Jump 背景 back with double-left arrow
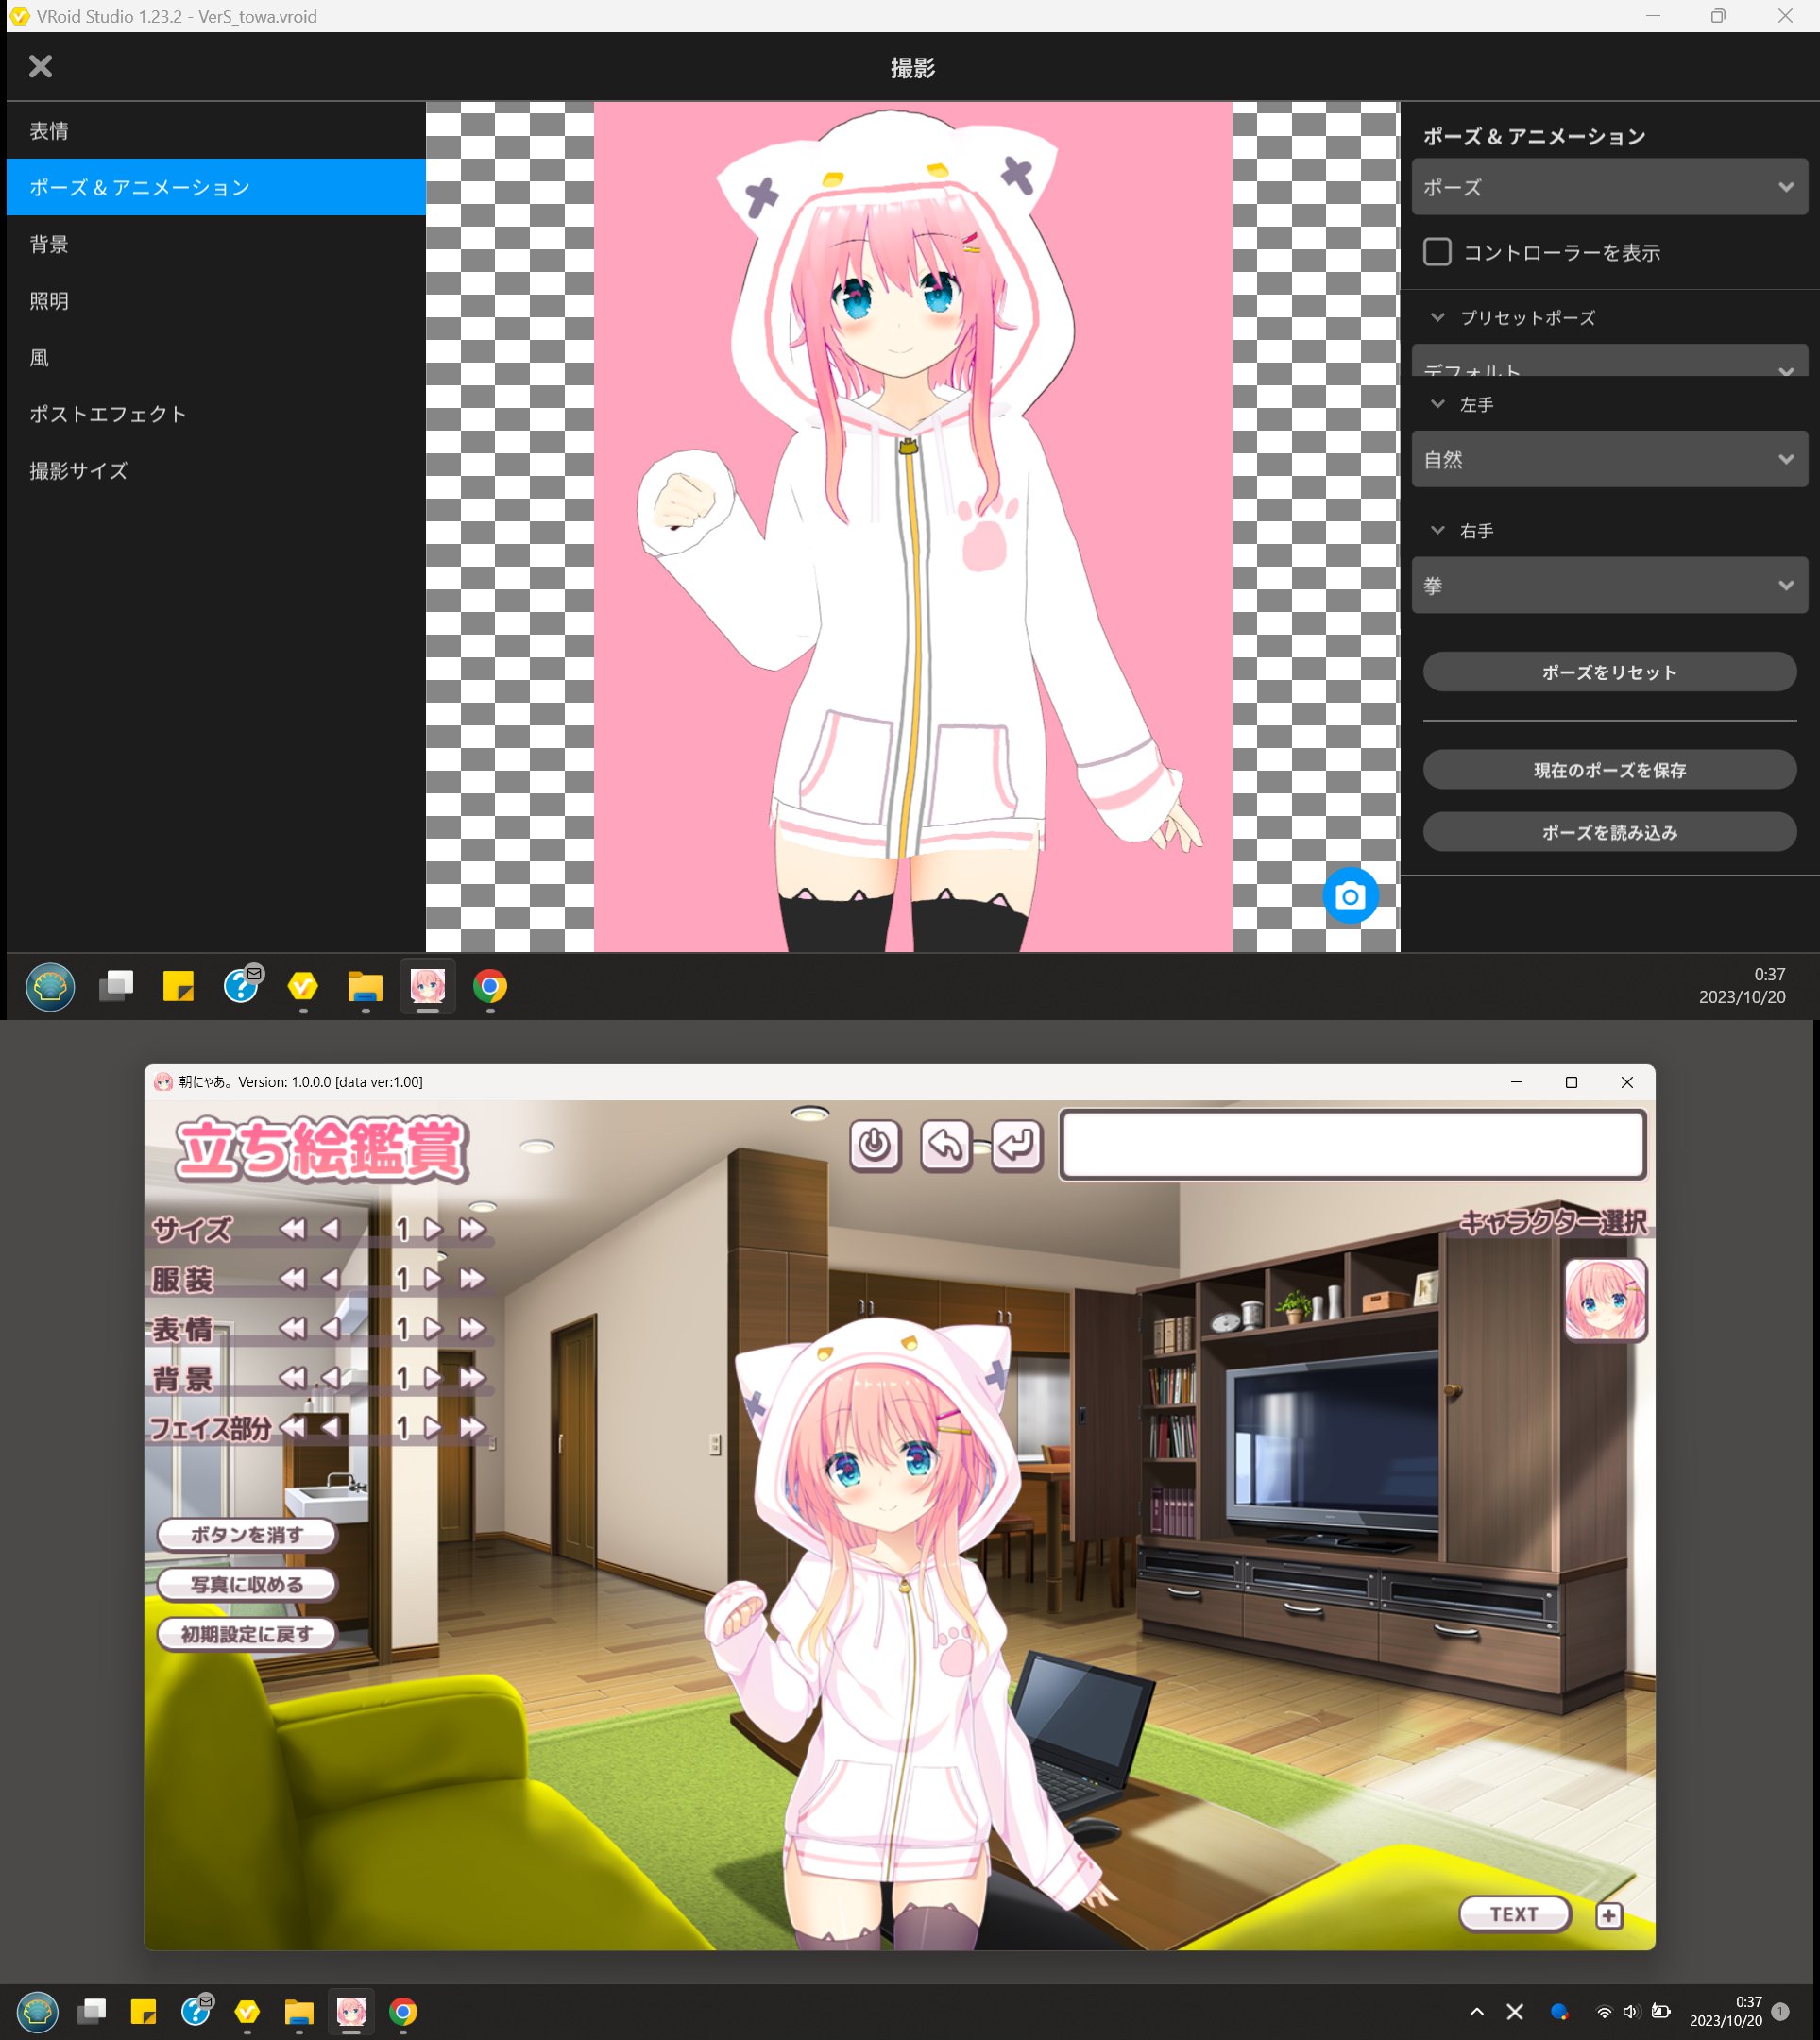The height and width of the screenshot is (2040, 1820). click(292, 1378)
